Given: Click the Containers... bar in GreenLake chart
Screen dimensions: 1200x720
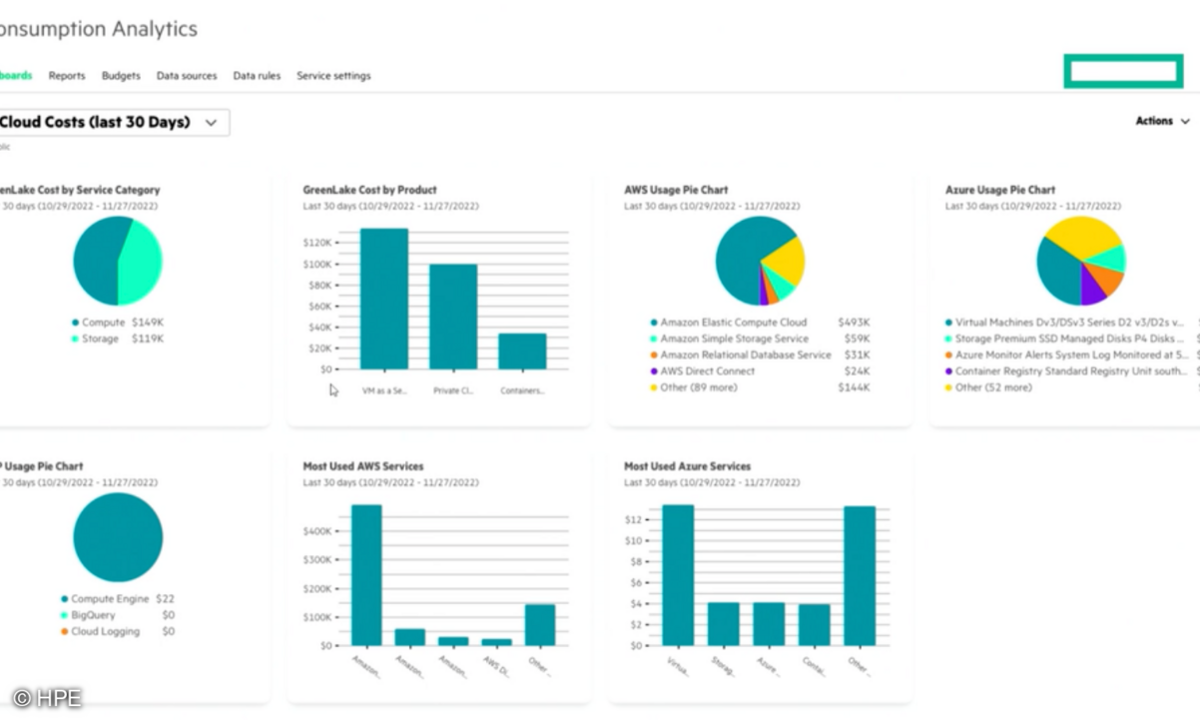Looking at the screenshot, I should click(522, 351).
